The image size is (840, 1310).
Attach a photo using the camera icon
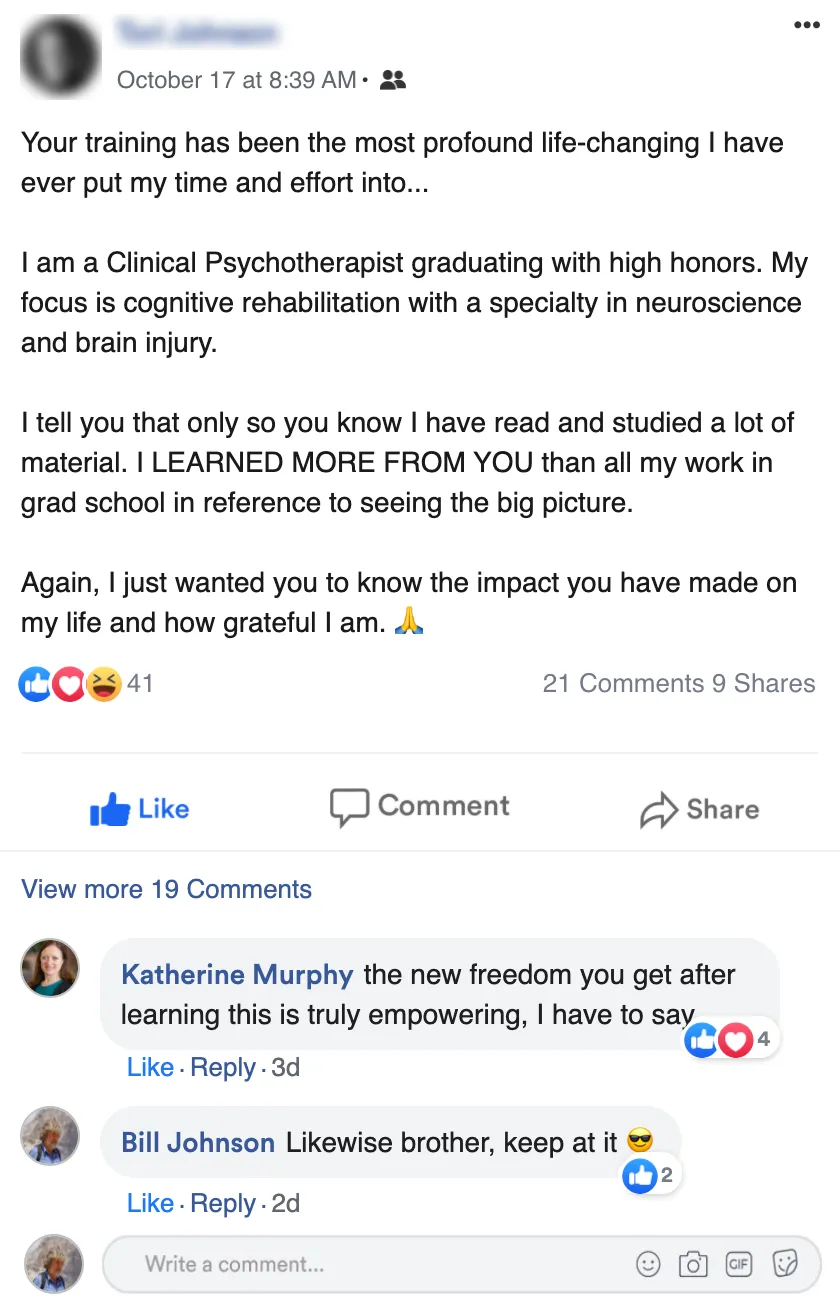tap(693, 1265)
